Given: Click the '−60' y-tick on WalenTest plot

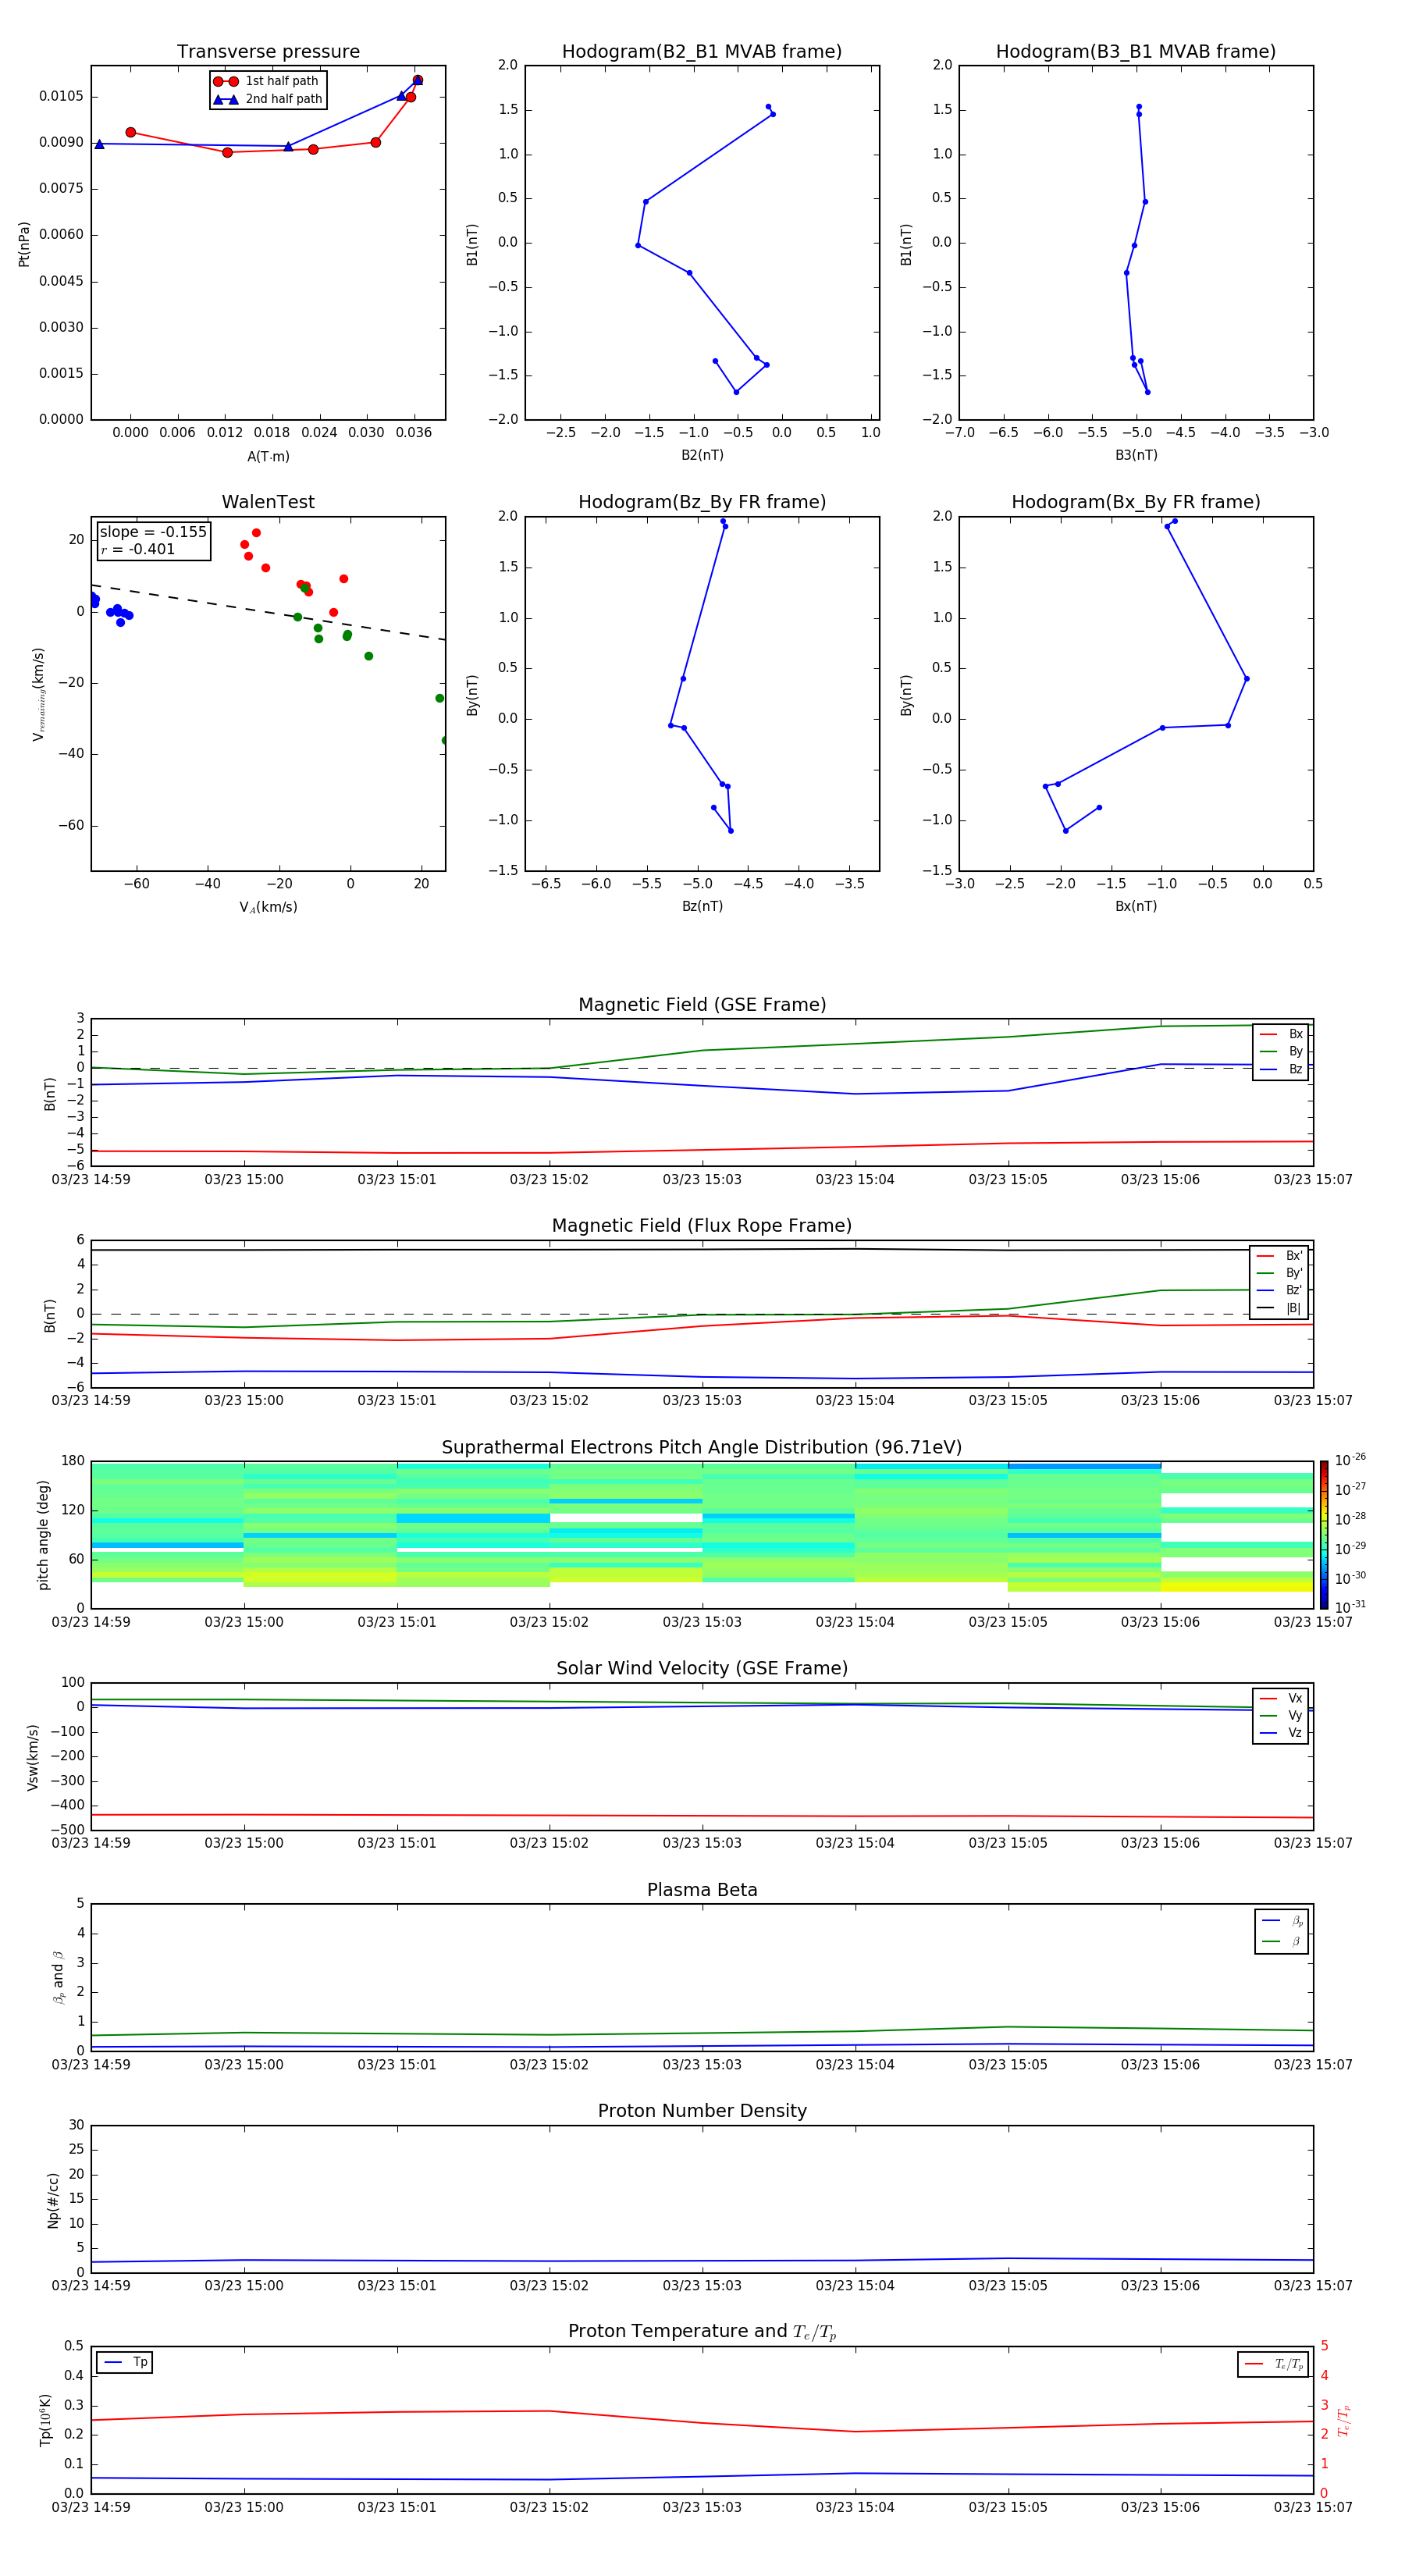Looking at the screenshot, I should pos(70,826).
